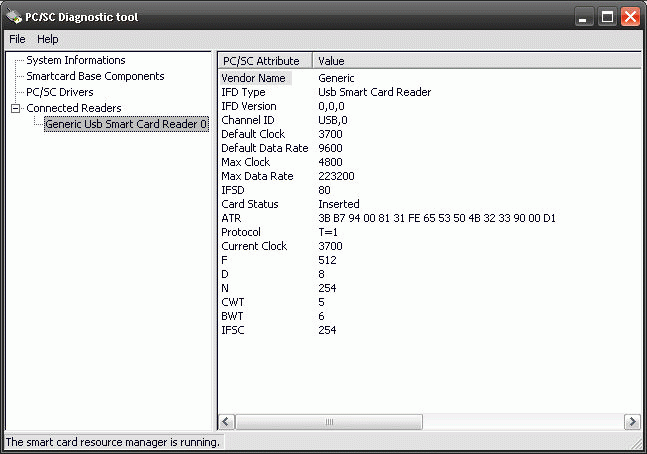Screen dimensions: 647x454
Task: Click the horizontal scrollbar right arrow
Action: point(632,422)
